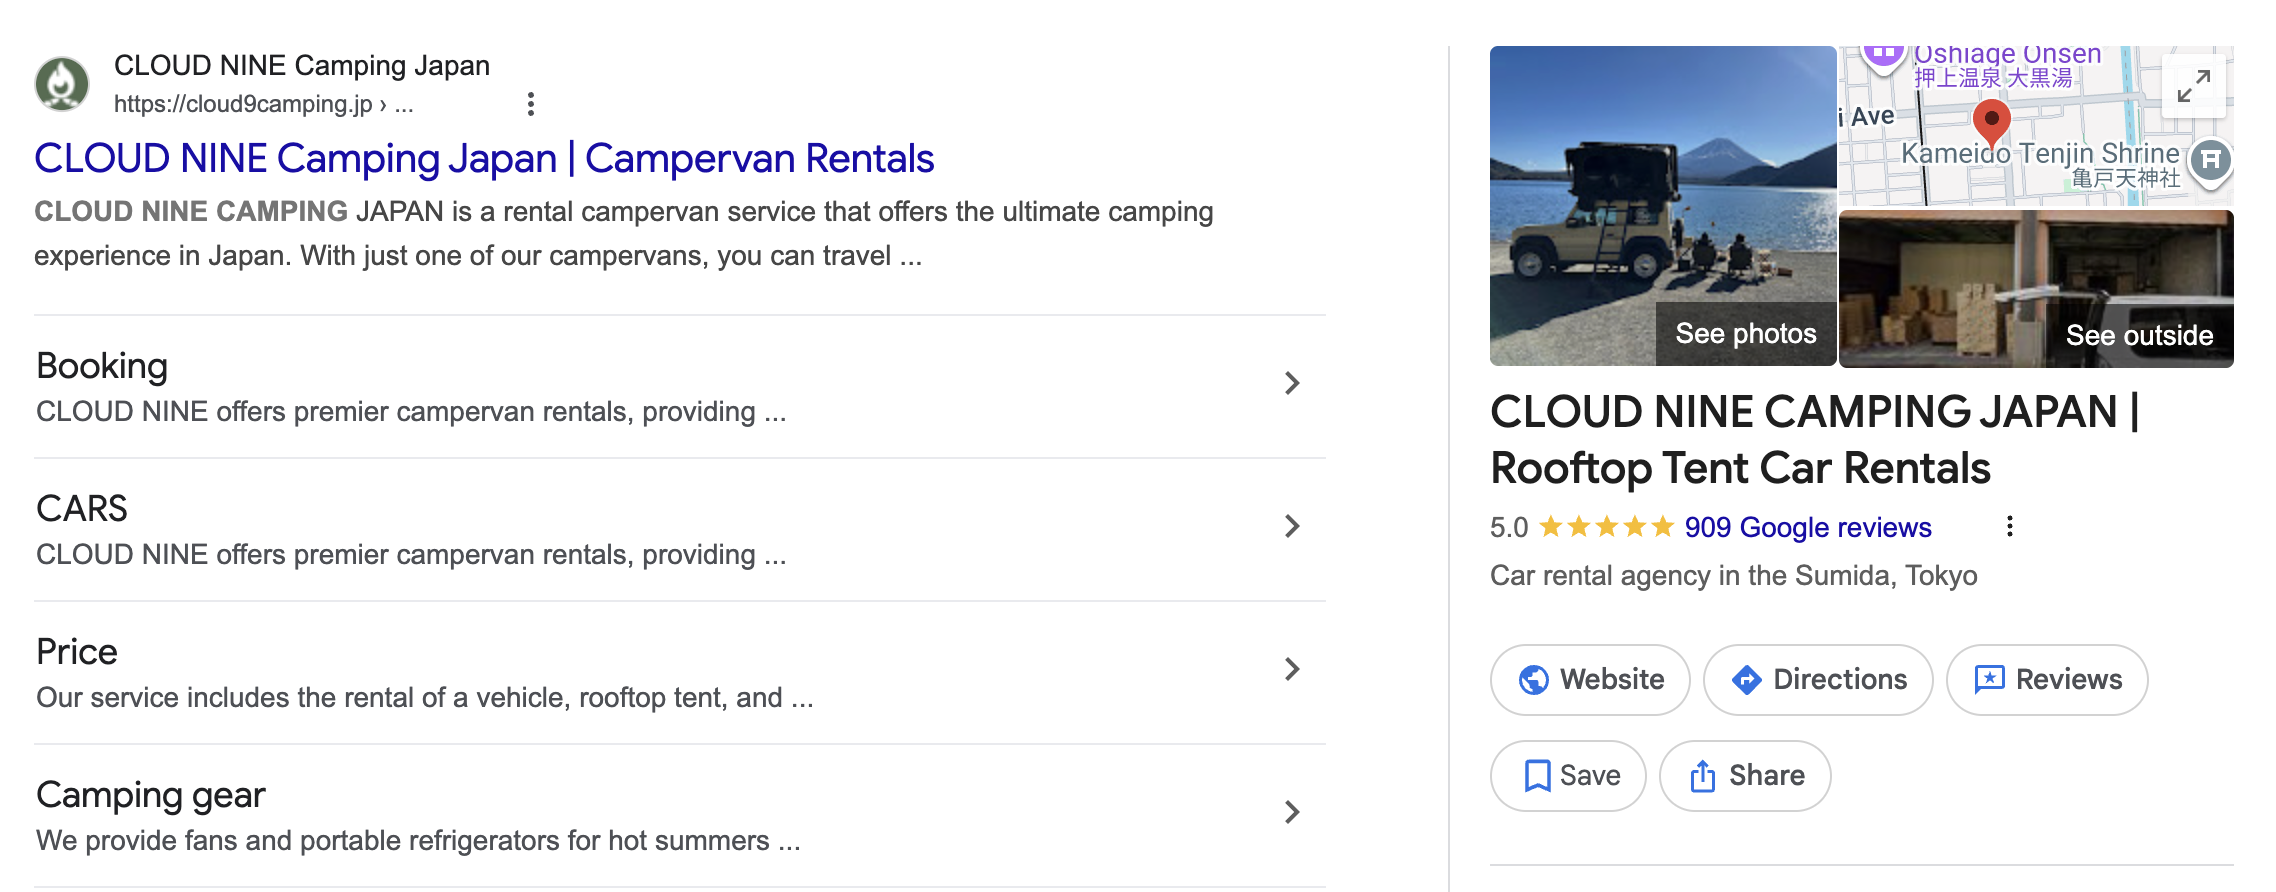
Task: Open the CLOUD NINE Camping Japan title link
Action: coord(484,159)
